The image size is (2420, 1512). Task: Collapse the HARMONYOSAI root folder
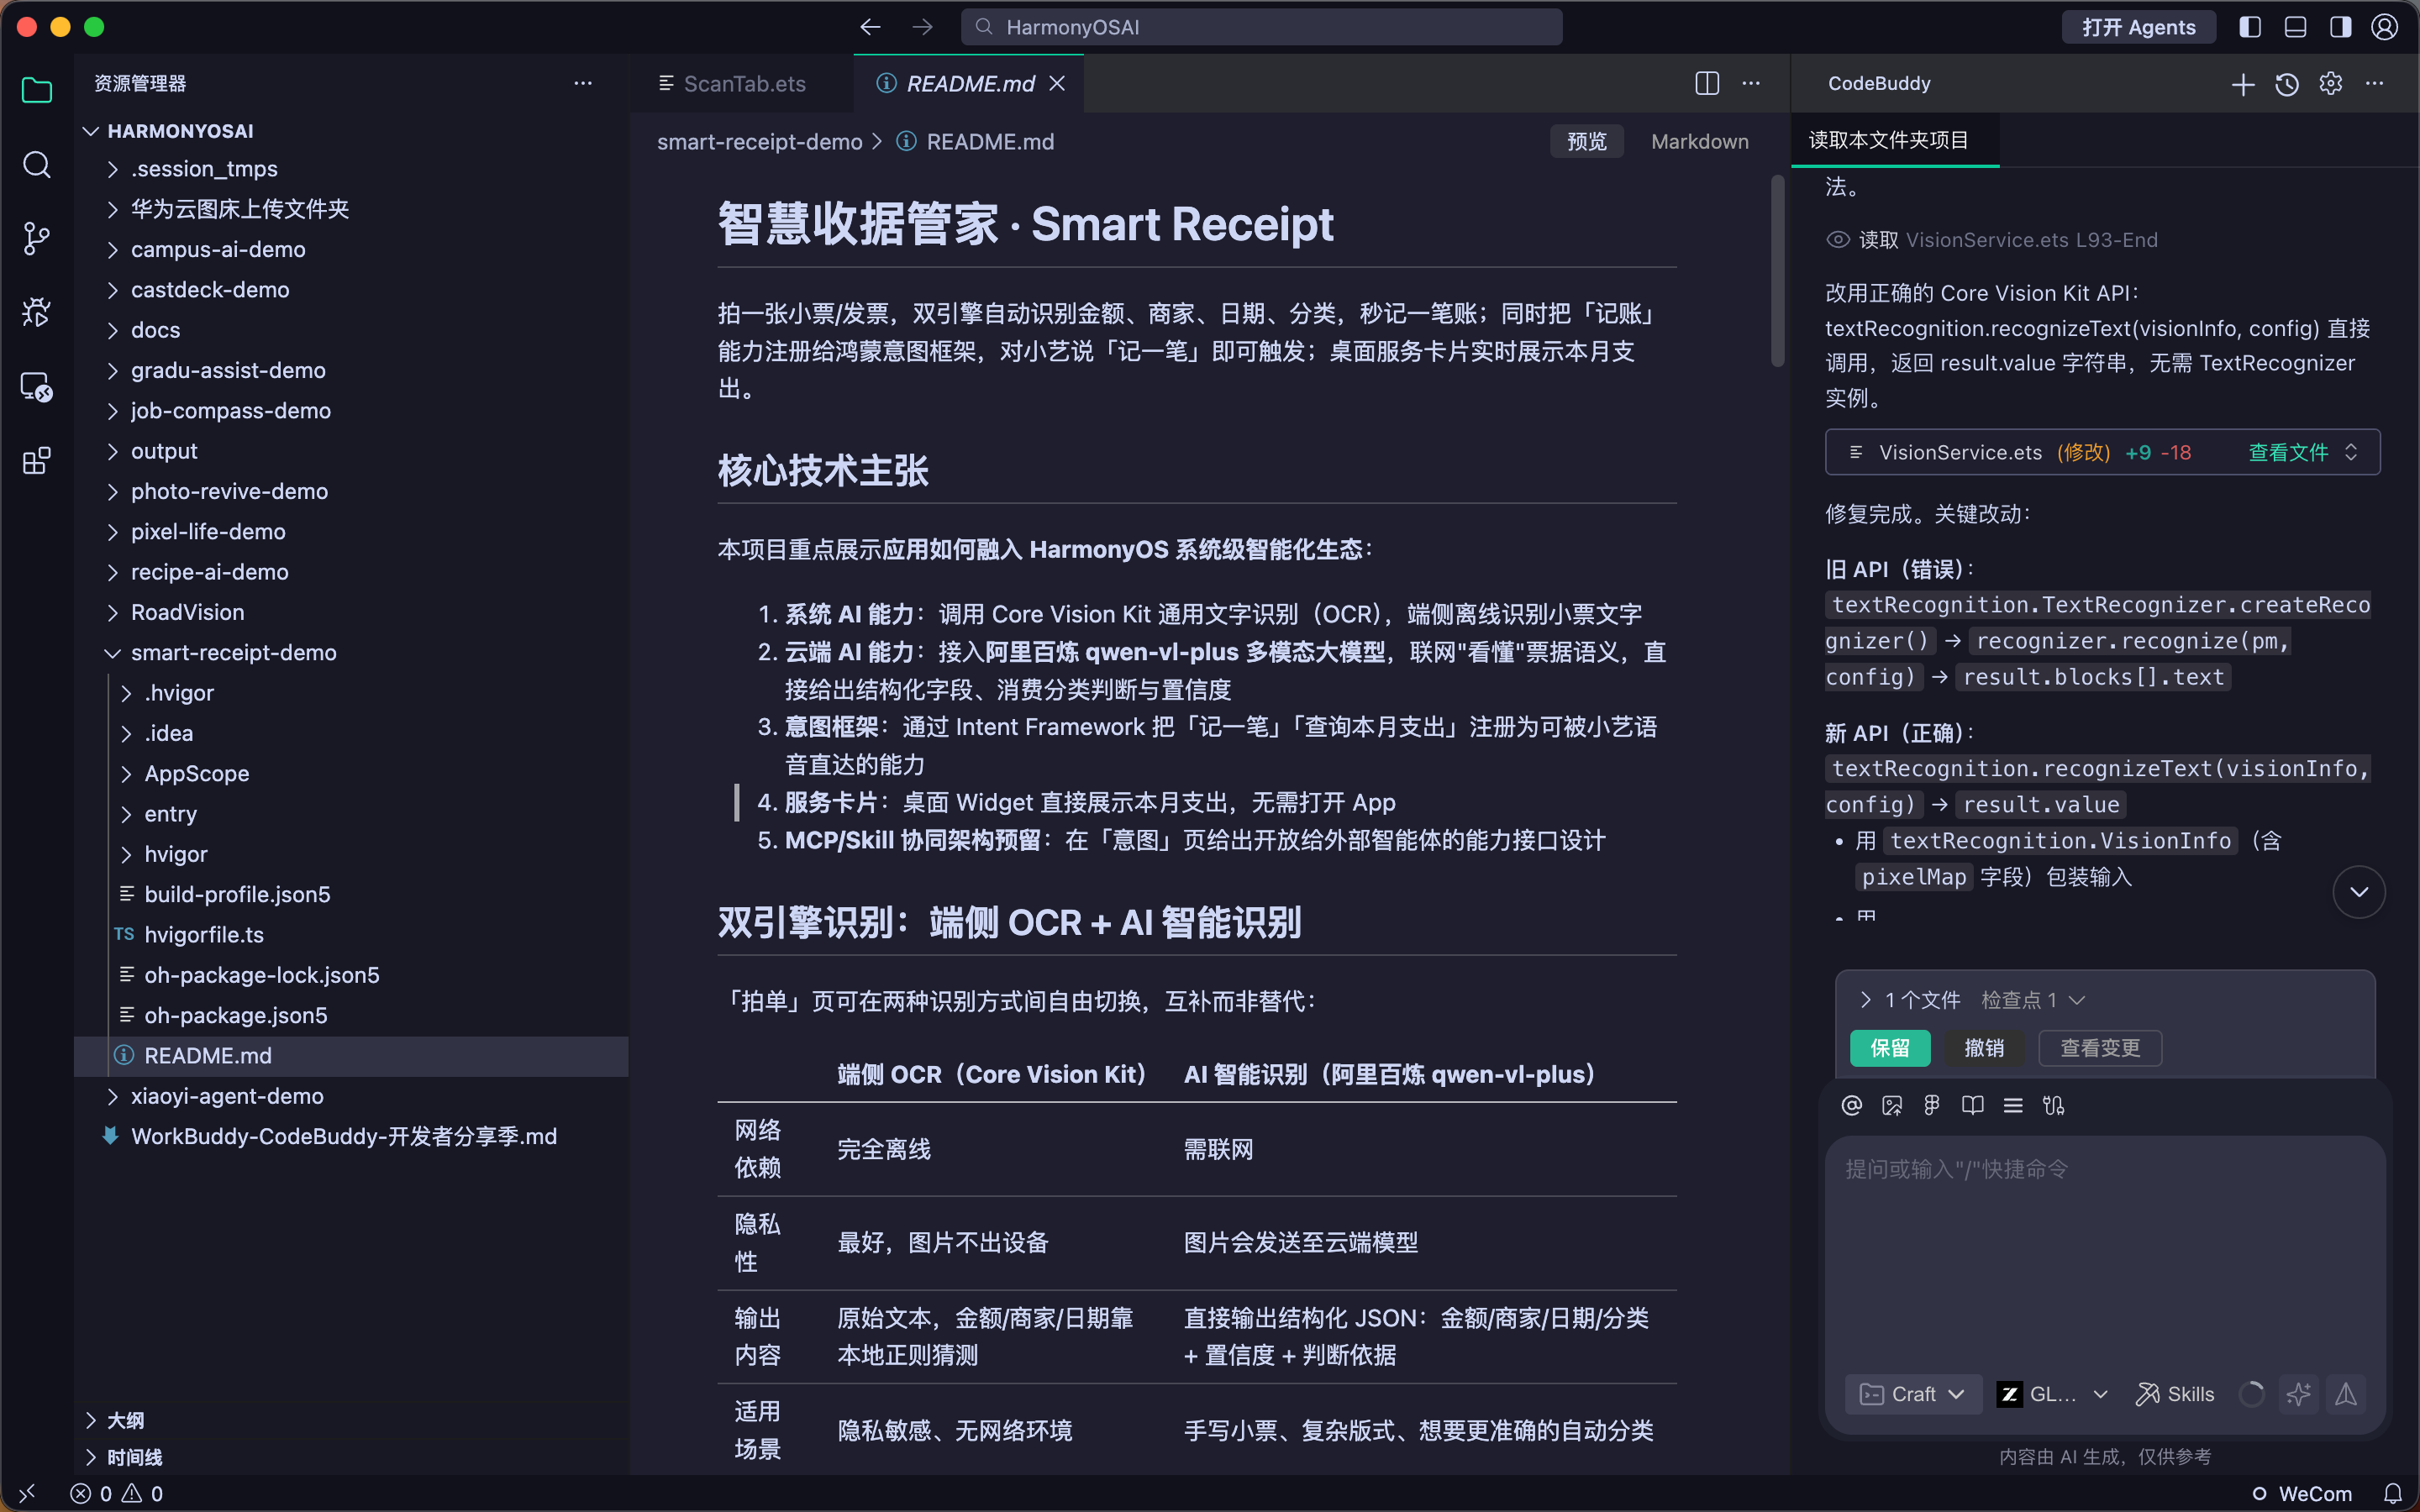coord(90,131)
